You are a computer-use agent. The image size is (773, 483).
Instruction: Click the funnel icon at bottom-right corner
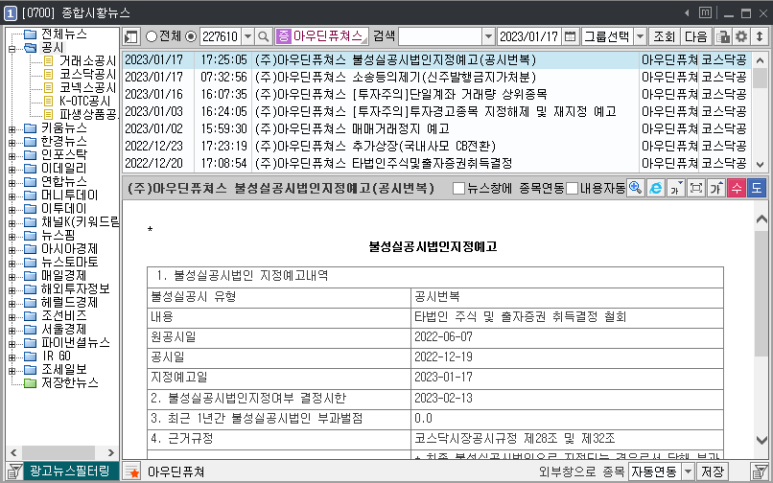[760, 472]
